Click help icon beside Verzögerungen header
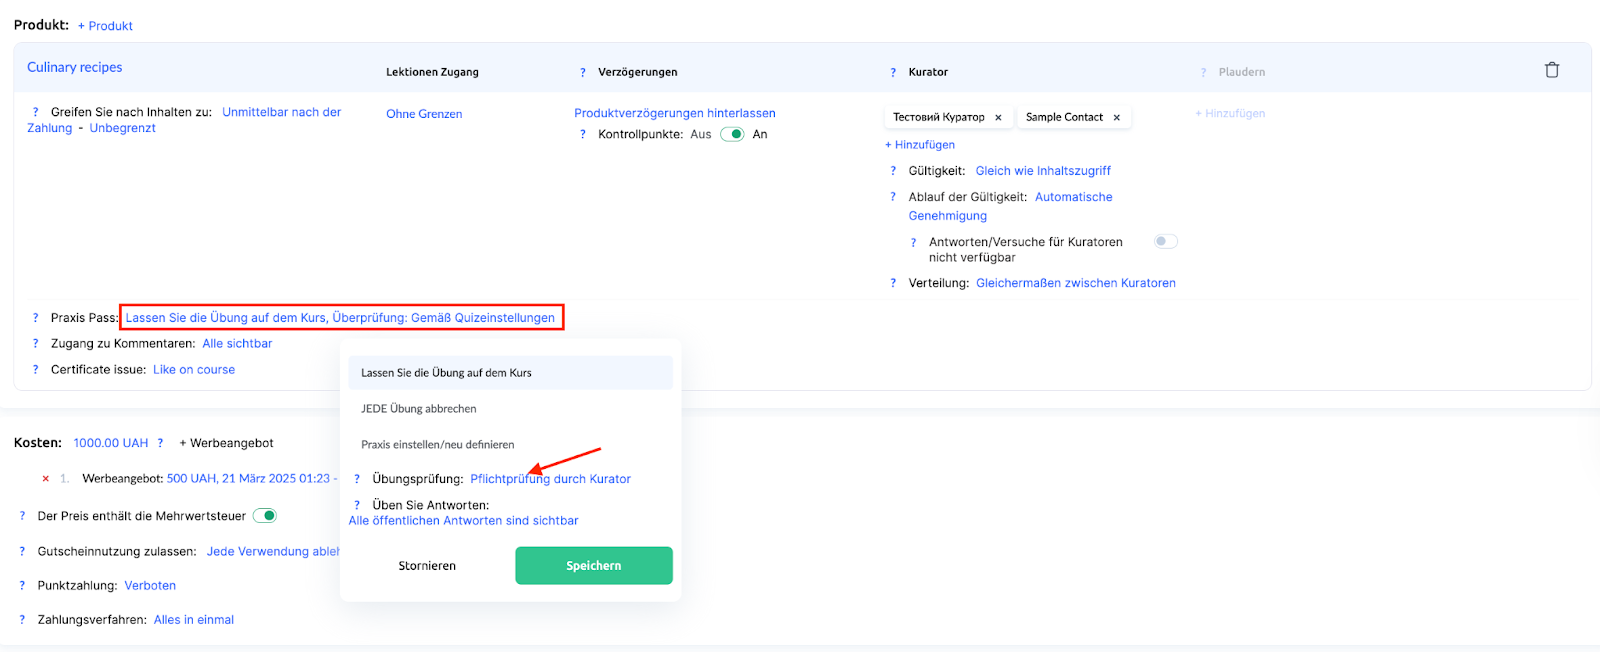Viewport: 1600px width, 652px height. pyautogui.click(x=583, y=73)
